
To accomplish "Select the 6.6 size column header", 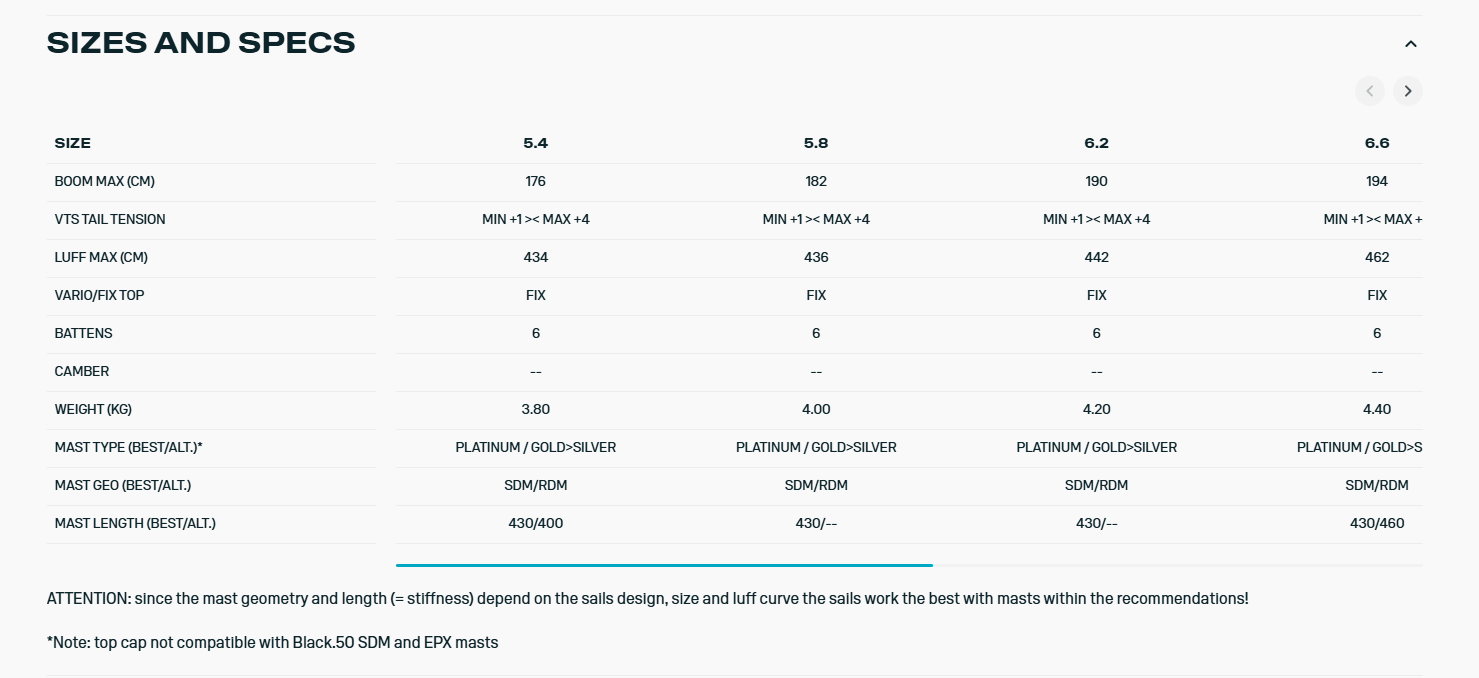I will pos(1377,143).
